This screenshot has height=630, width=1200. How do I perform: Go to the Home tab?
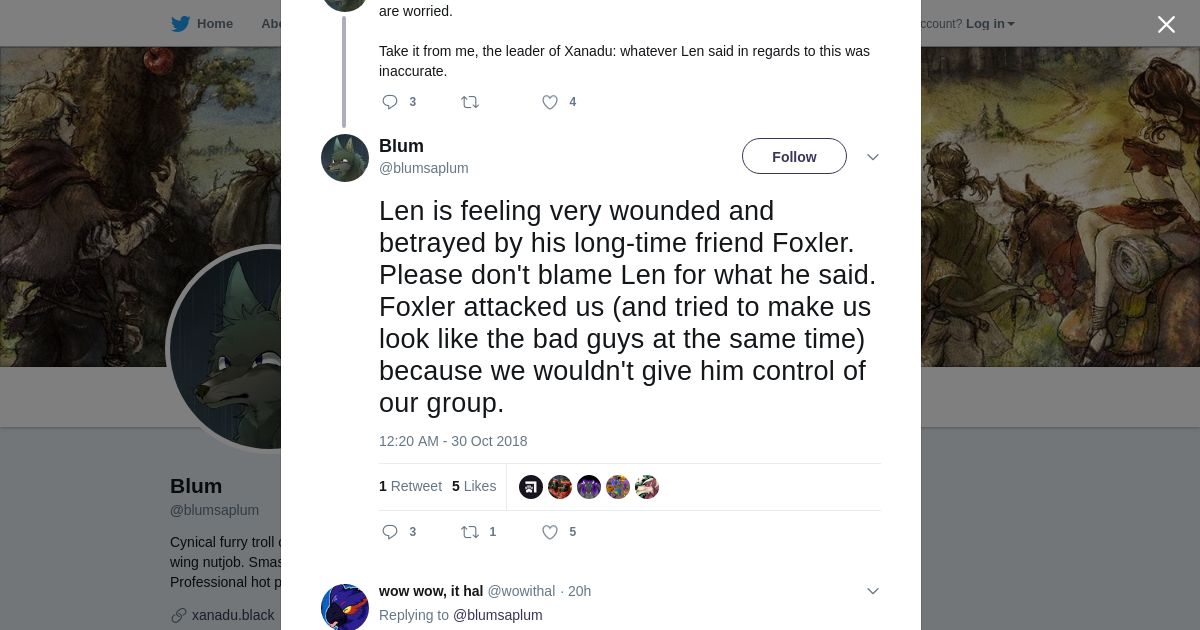[x=214, y=24]
